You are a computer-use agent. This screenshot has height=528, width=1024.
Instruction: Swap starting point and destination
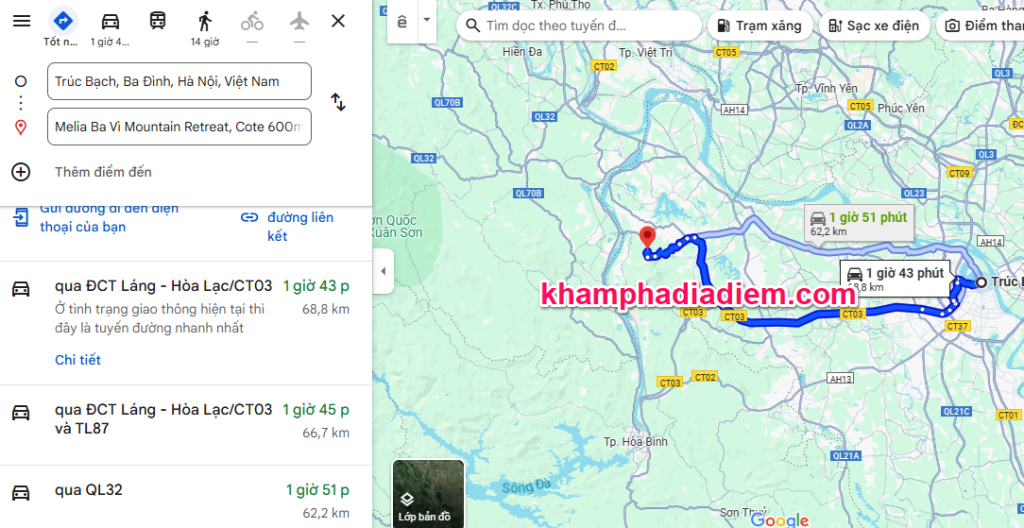coord(338,102)
